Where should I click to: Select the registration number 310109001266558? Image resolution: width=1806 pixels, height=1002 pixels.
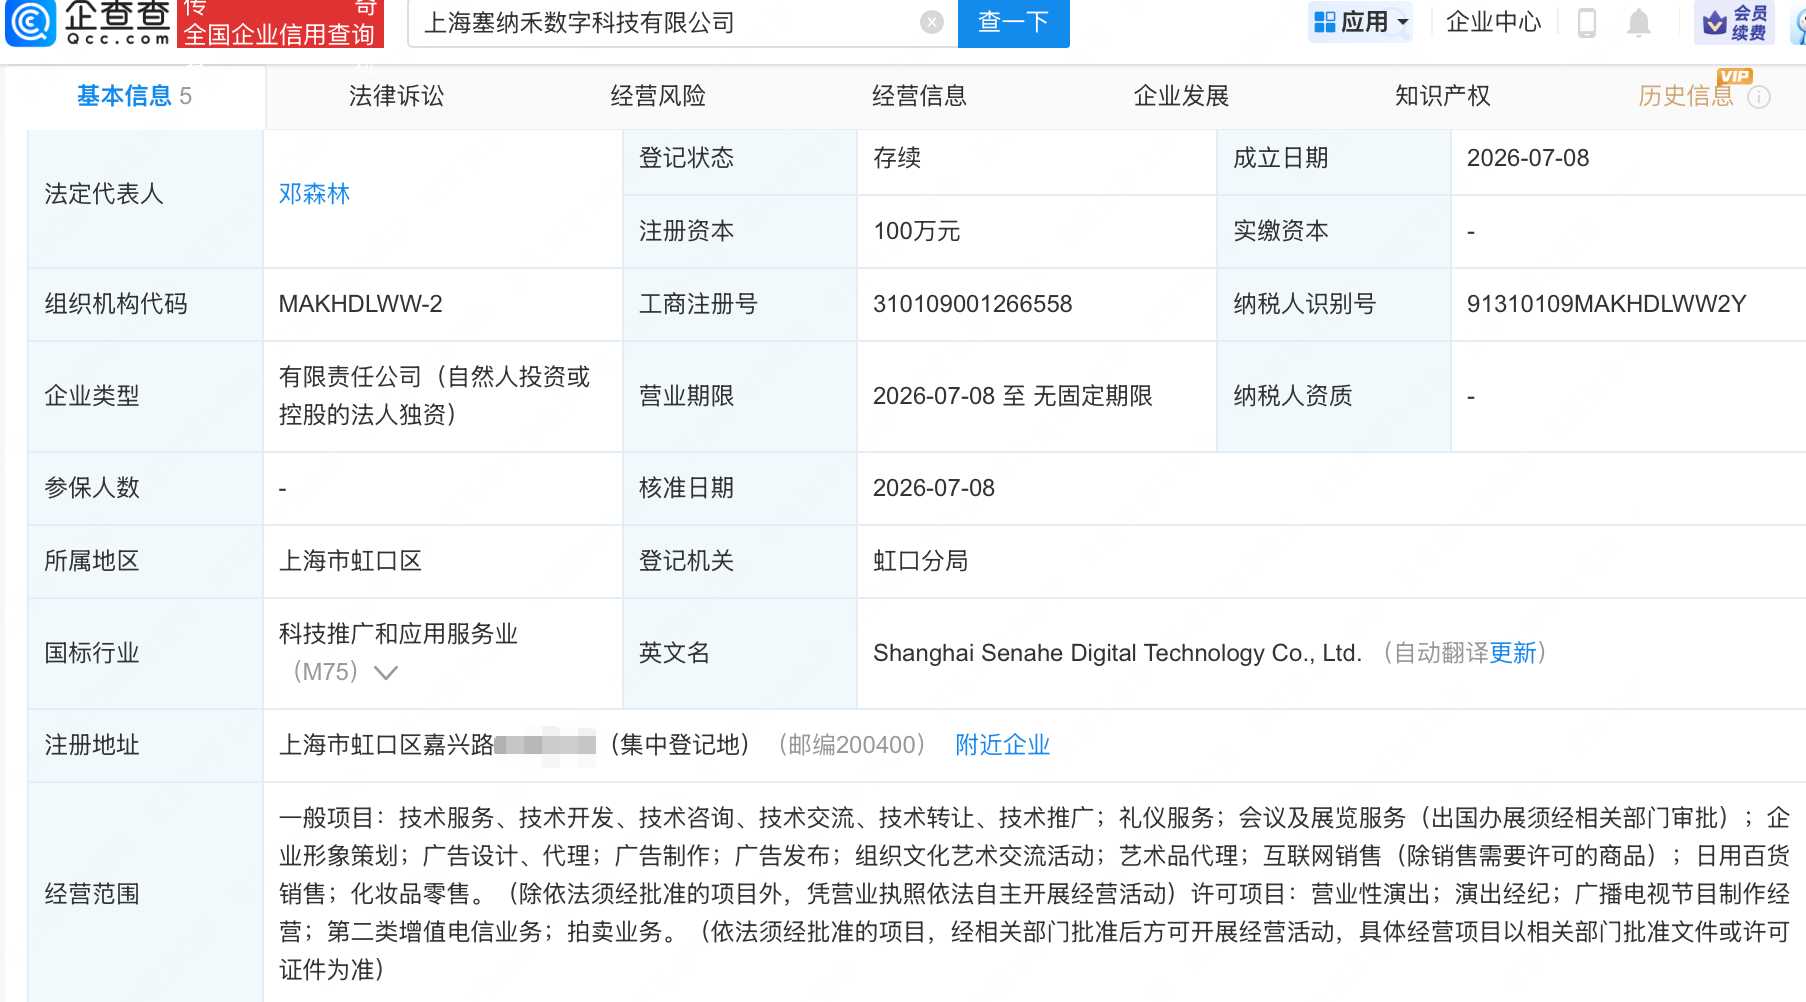[x=972, y=304]
